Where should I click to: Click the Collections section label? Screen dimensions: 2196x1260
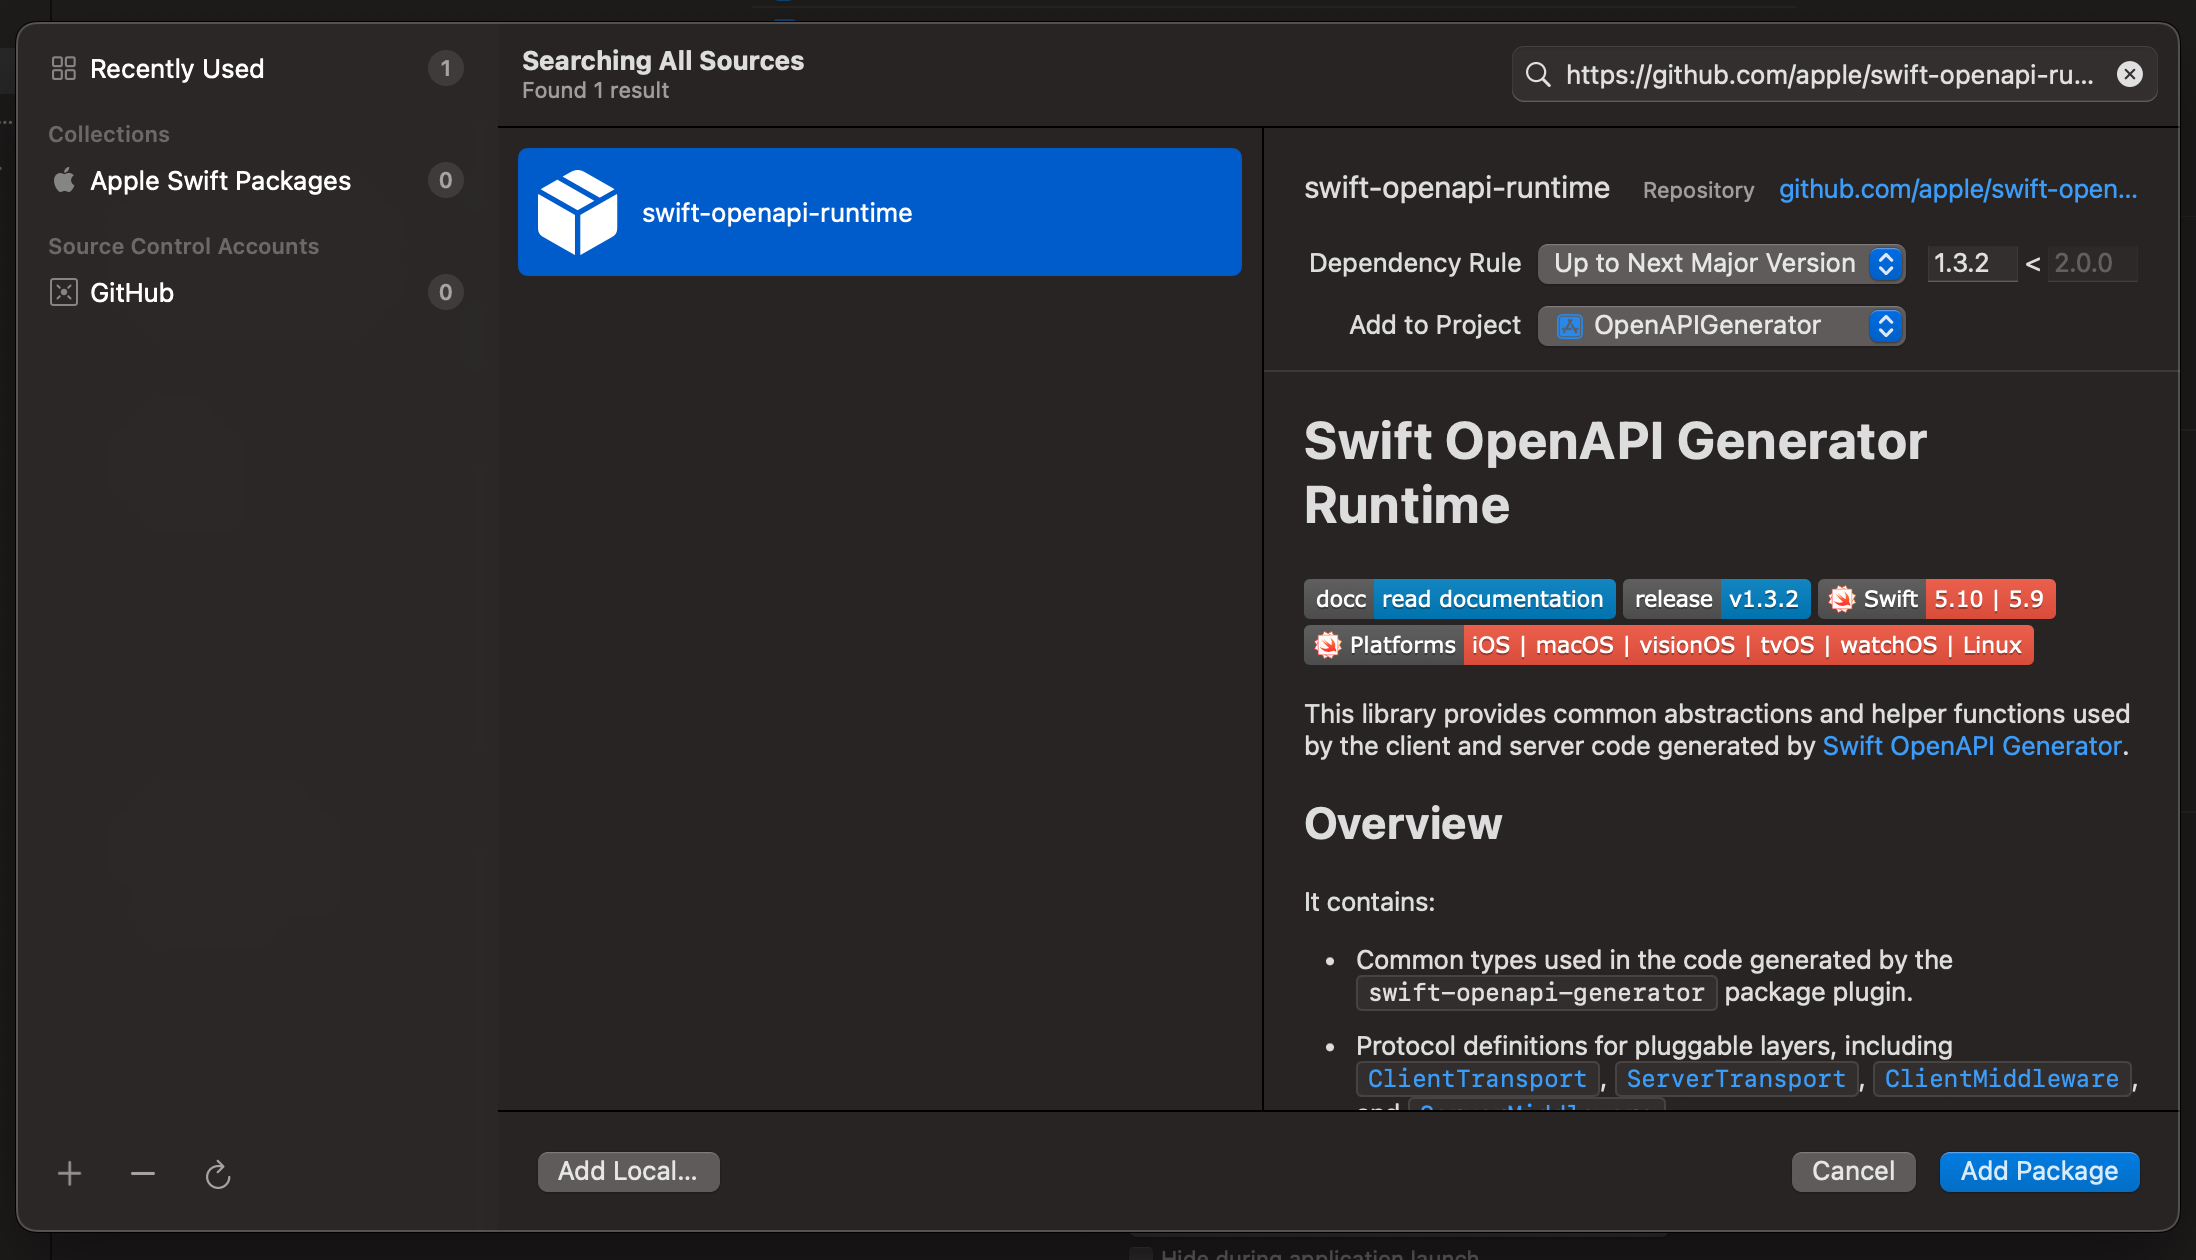[109, 134]
